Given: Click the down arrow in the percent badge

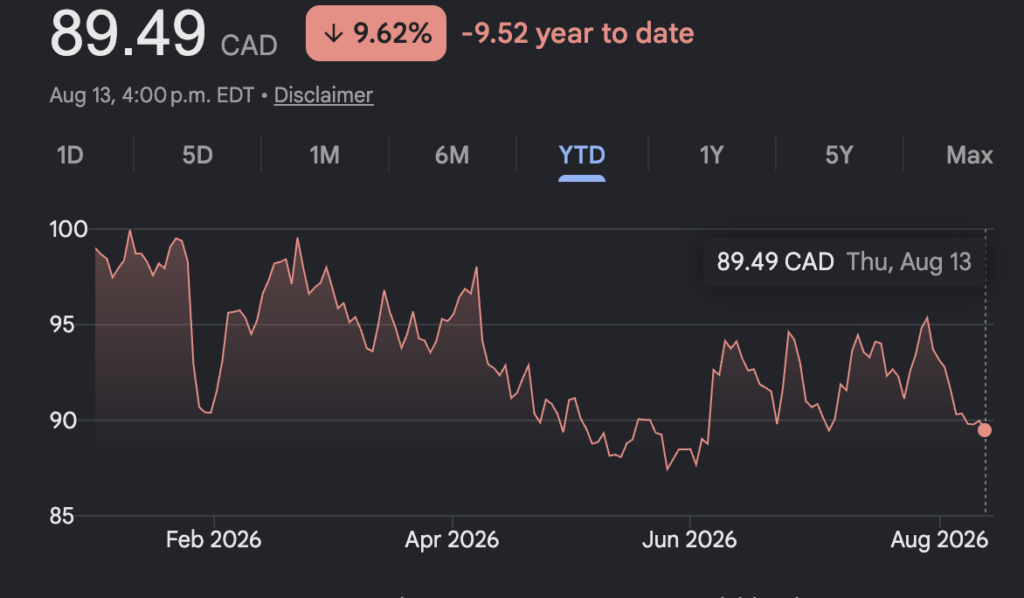Looking at the screenshot, I should [x=334, y=33].
